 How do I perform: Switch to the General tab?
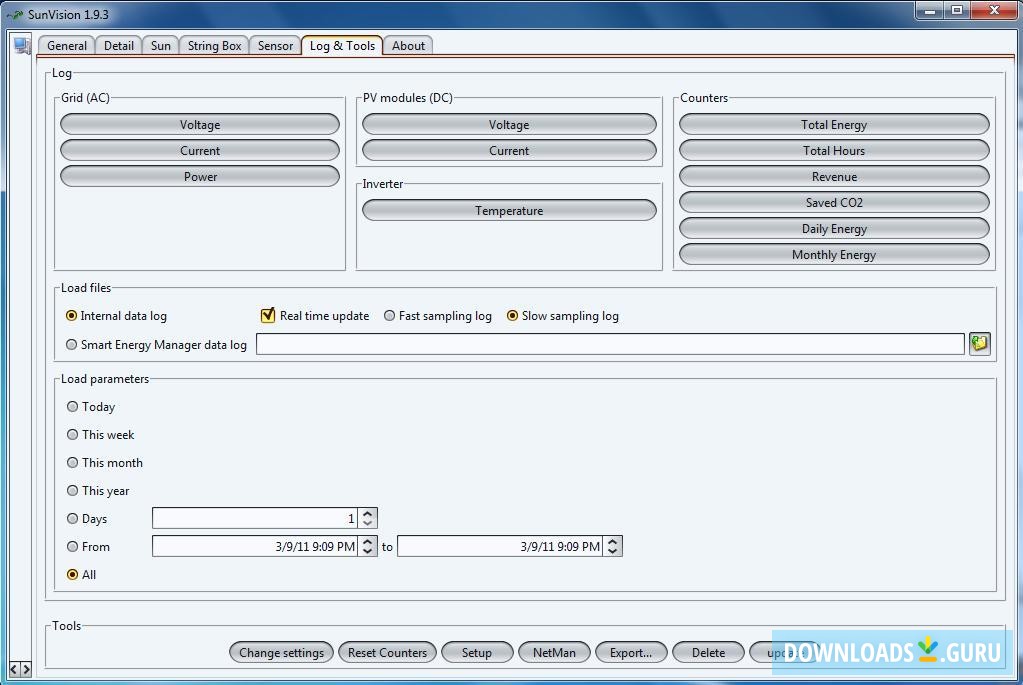tap(67, 46)
